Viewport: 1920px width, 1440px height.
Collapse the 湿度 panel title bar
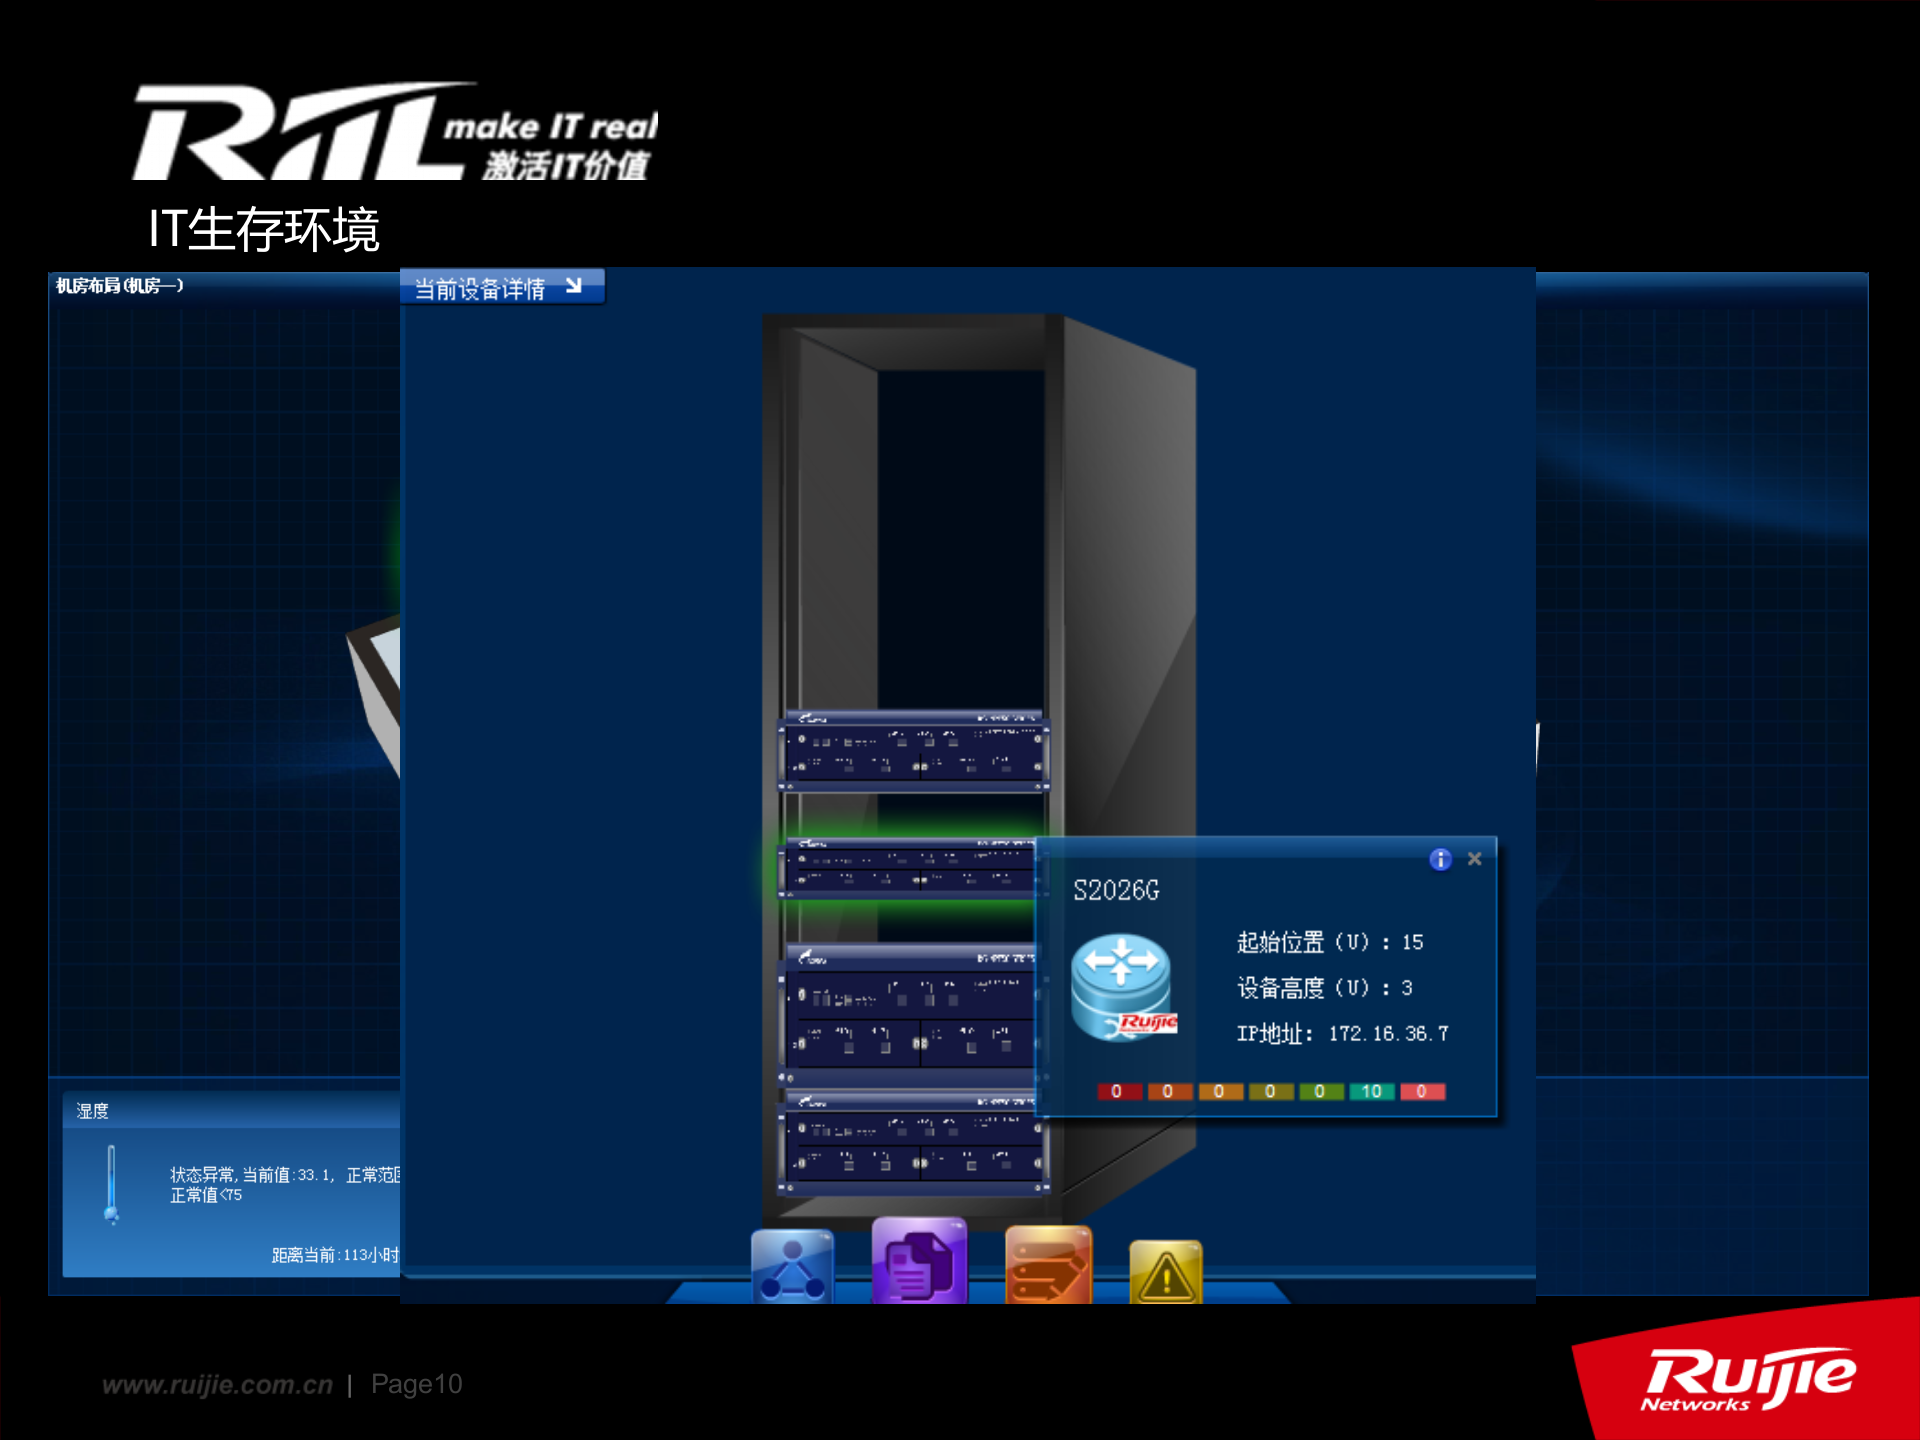[92, 1110]
